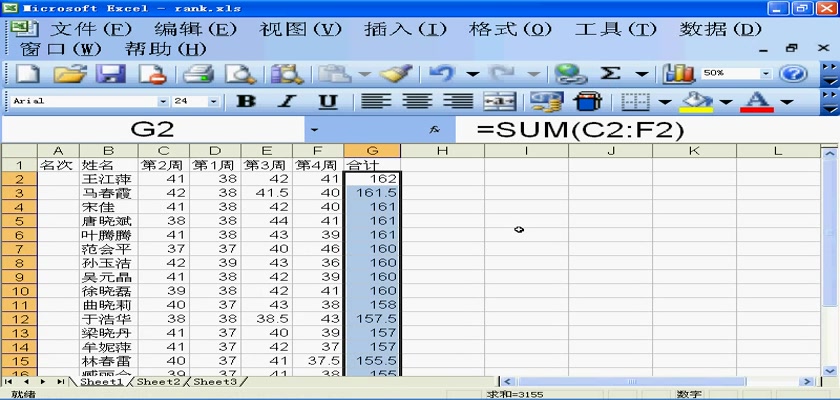Click the Print icon
This screenshot has height=400, width=840.
click(x=199, y=73)
